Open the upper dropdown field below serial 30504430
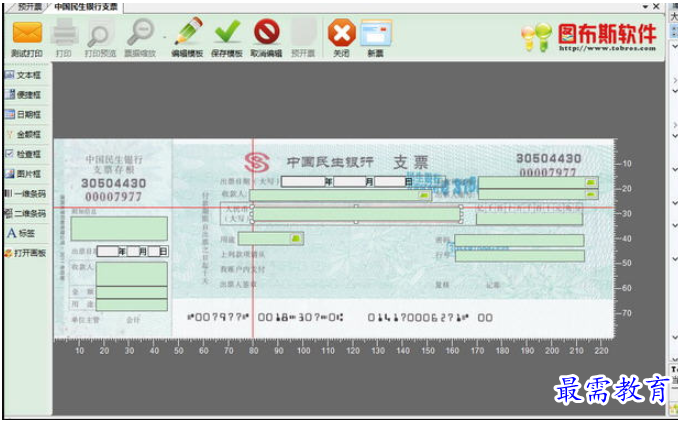This screenshot has height=421, width=678. pos(591,182)
